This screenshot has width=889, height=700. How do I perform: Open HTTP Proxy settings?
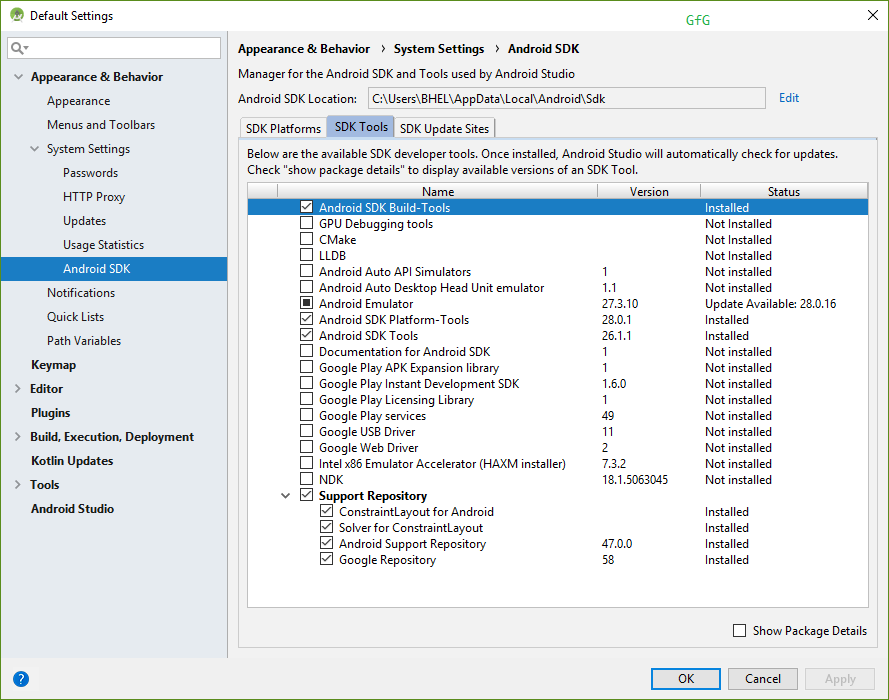coord(94,197)
